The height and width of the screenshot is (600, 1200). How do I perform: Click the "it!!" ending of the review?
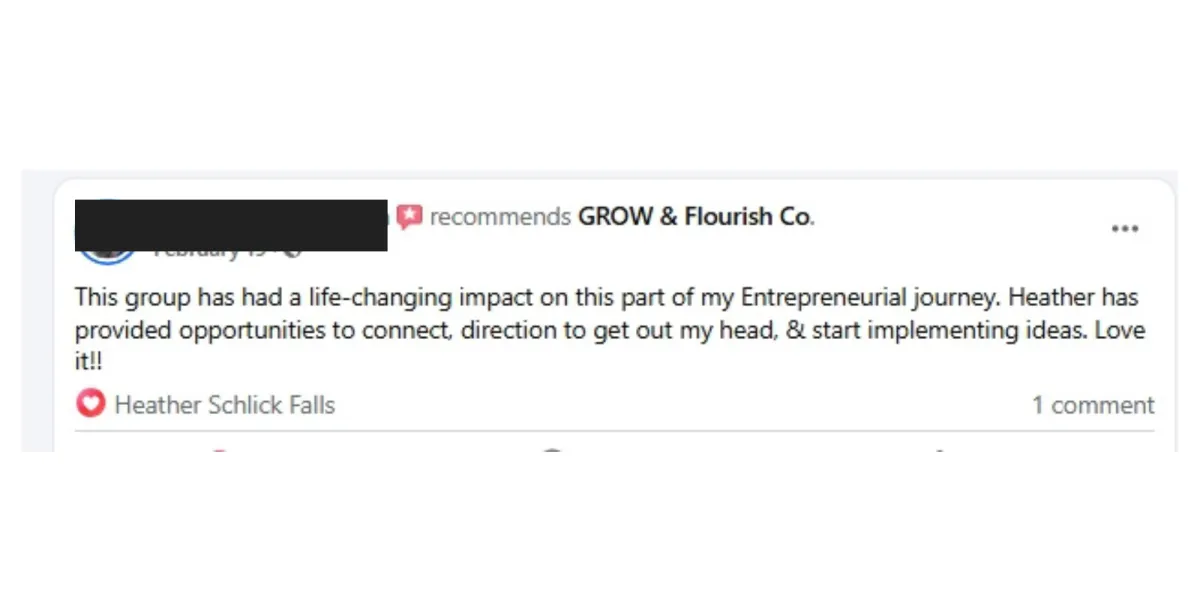pyautogui.click(x=89, y=362)
